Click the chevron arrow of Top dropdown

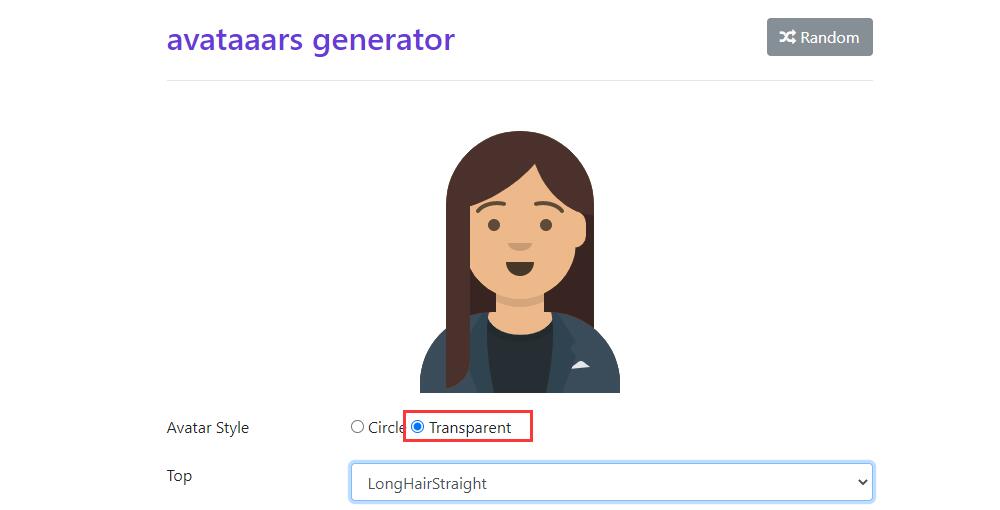pyautogui.click(x=862, y=483)
